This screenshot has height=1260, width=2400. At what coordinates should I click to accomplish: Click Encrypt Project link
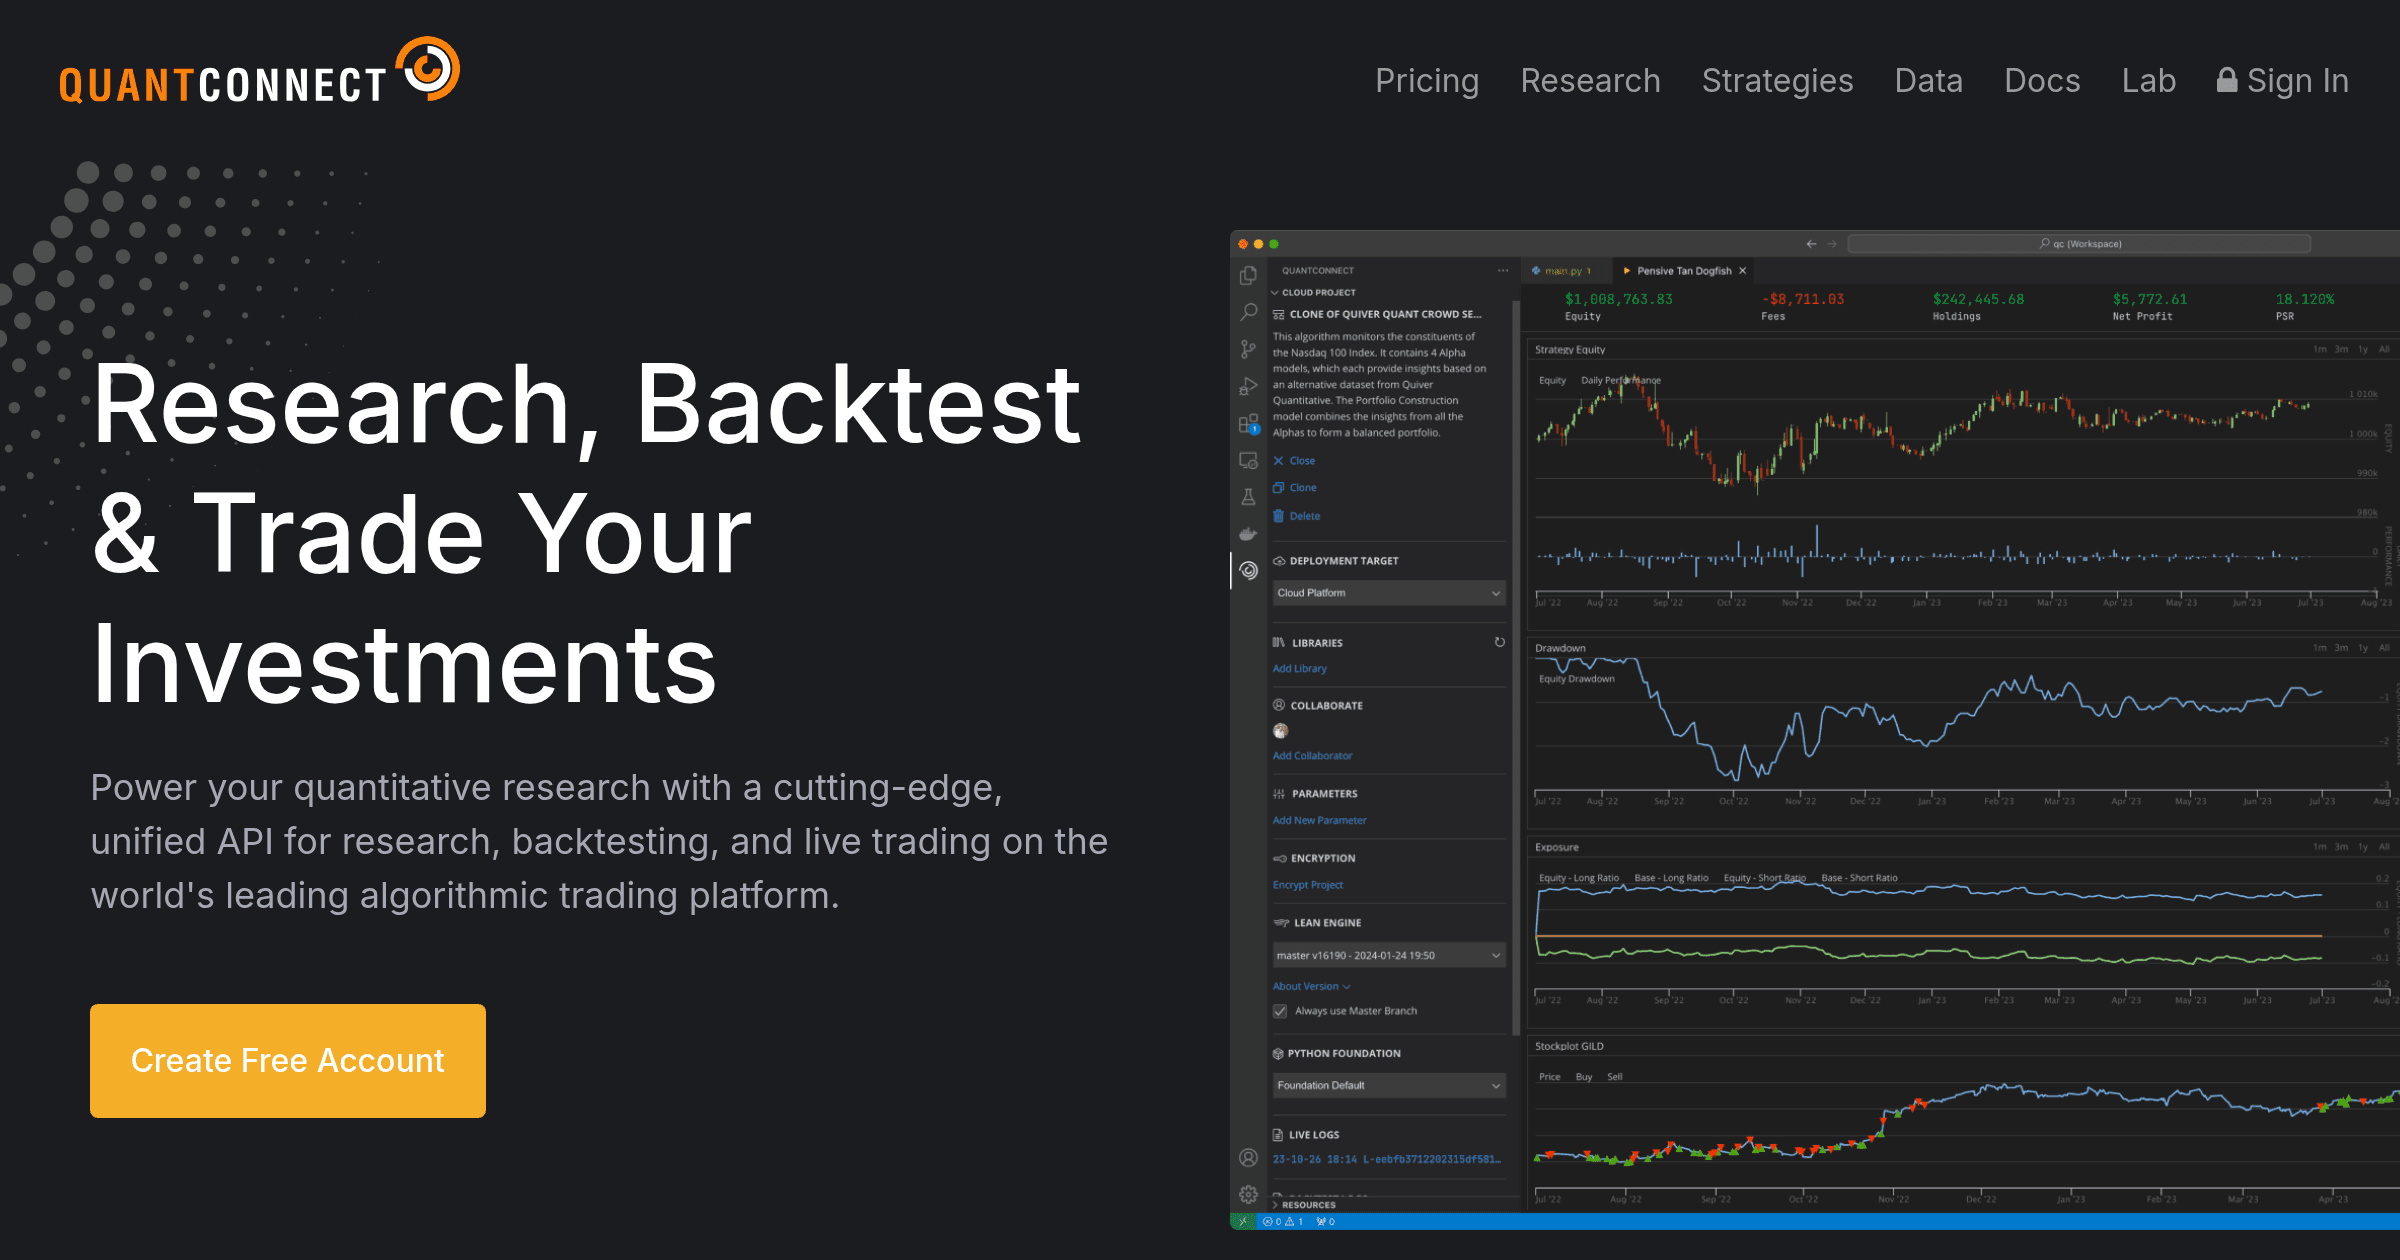click(1307, 885)
